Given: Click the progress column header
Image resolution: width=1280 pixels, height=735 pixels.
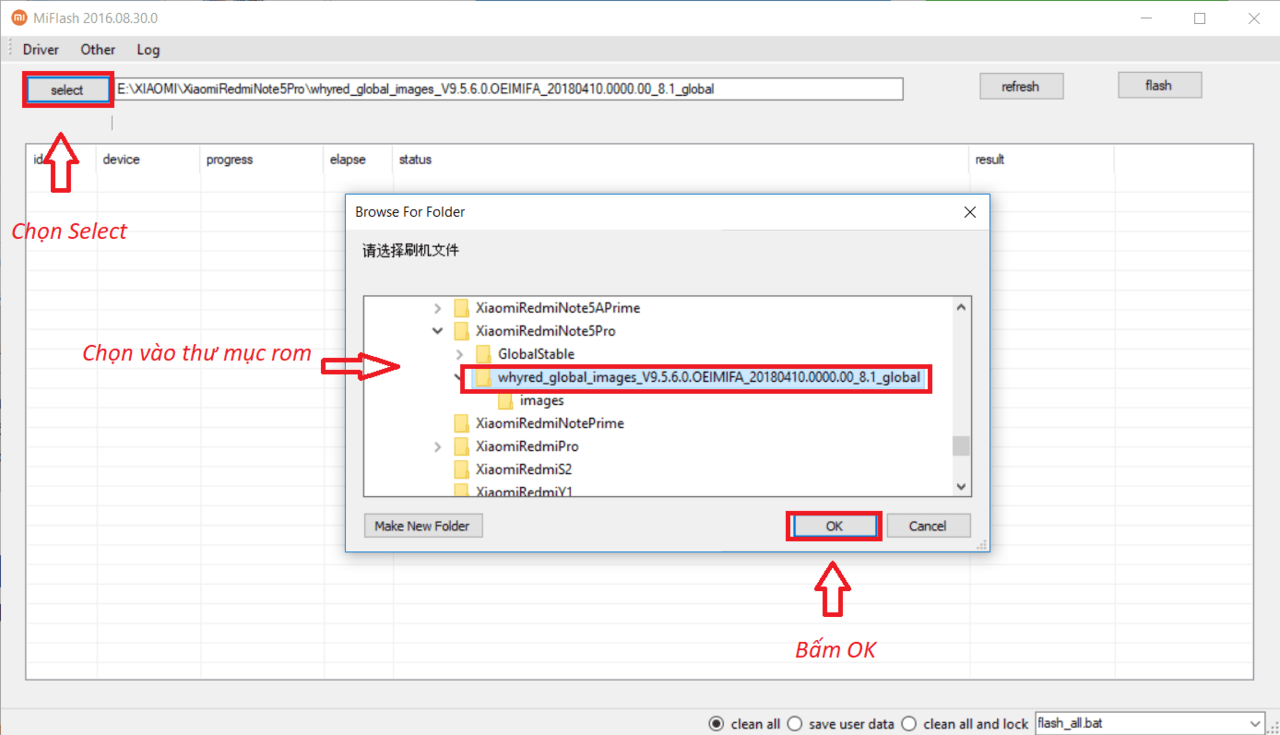Looking at the screenshot, I should click(229, 160).
